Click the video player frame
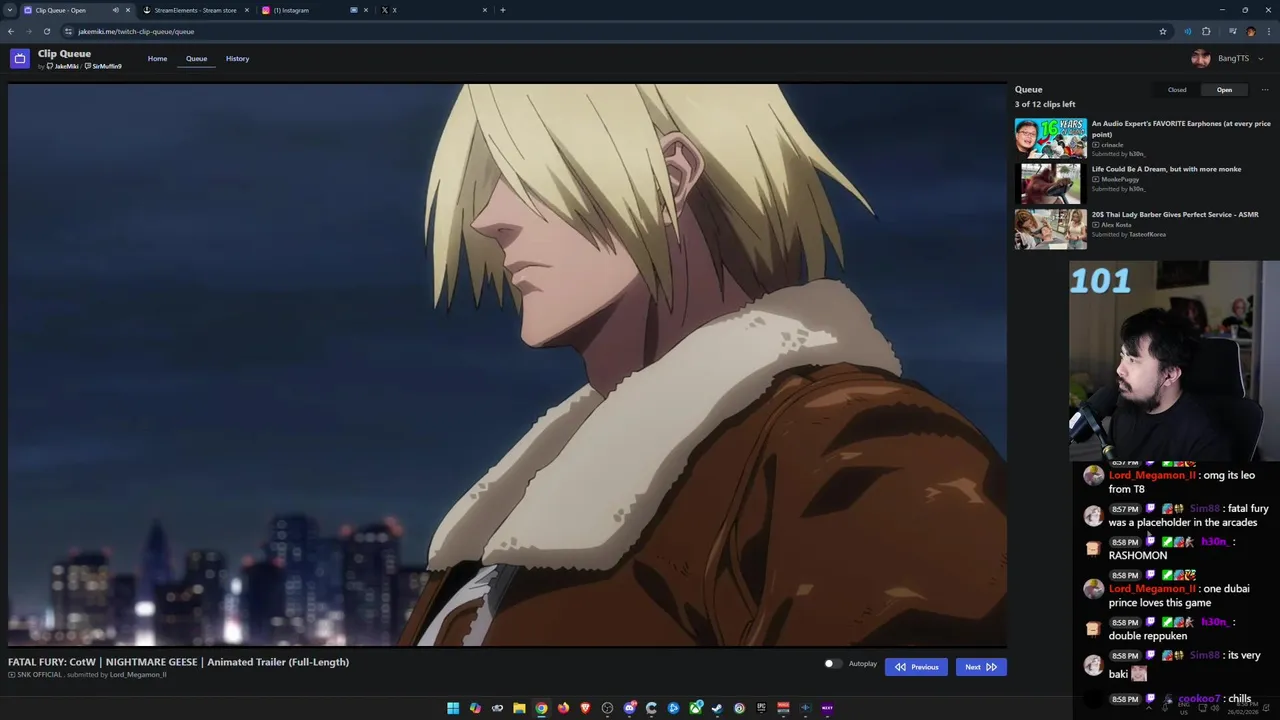 click(x=507, y=365)
